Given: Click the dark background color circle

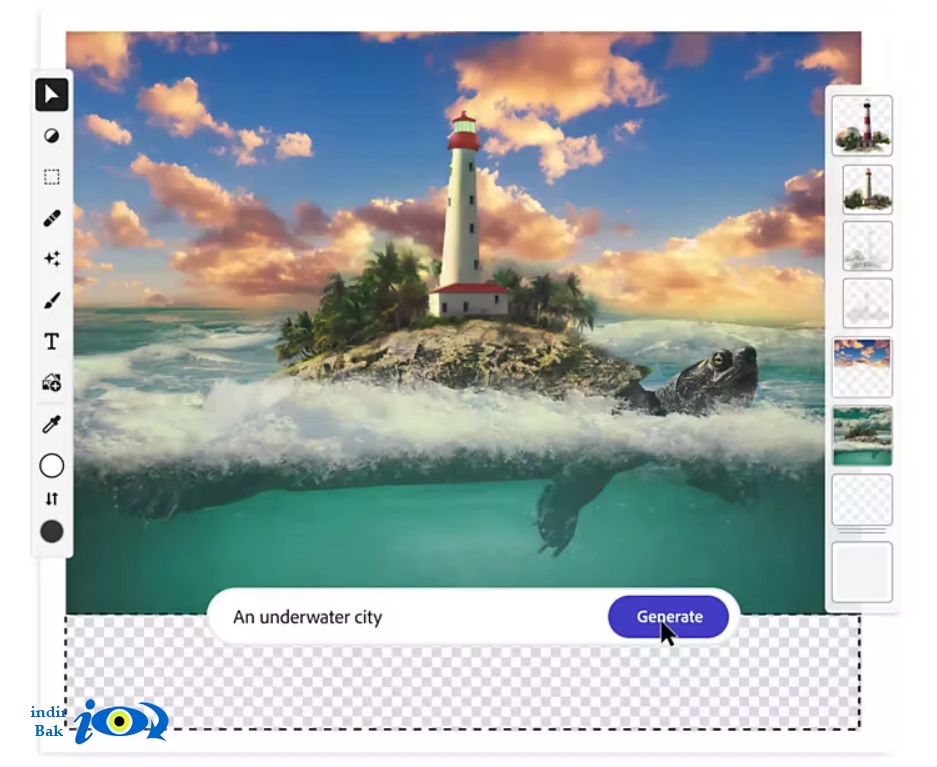Looking at the screenshot, I should (x=51, y=532).
